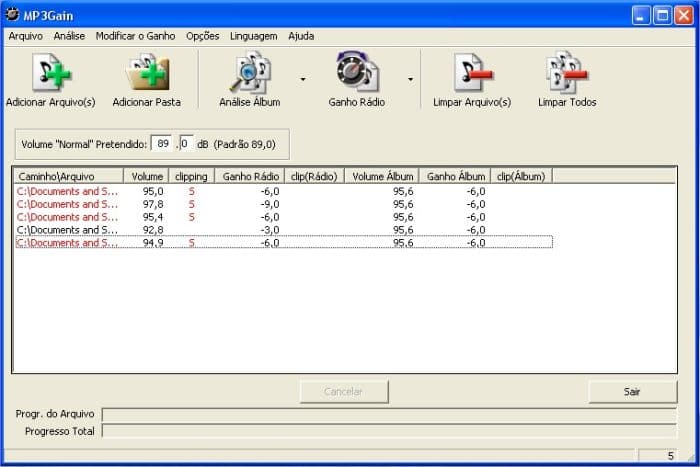
Task: Click the Progr. do Arquivo progress bar
Action: [389, 415]
